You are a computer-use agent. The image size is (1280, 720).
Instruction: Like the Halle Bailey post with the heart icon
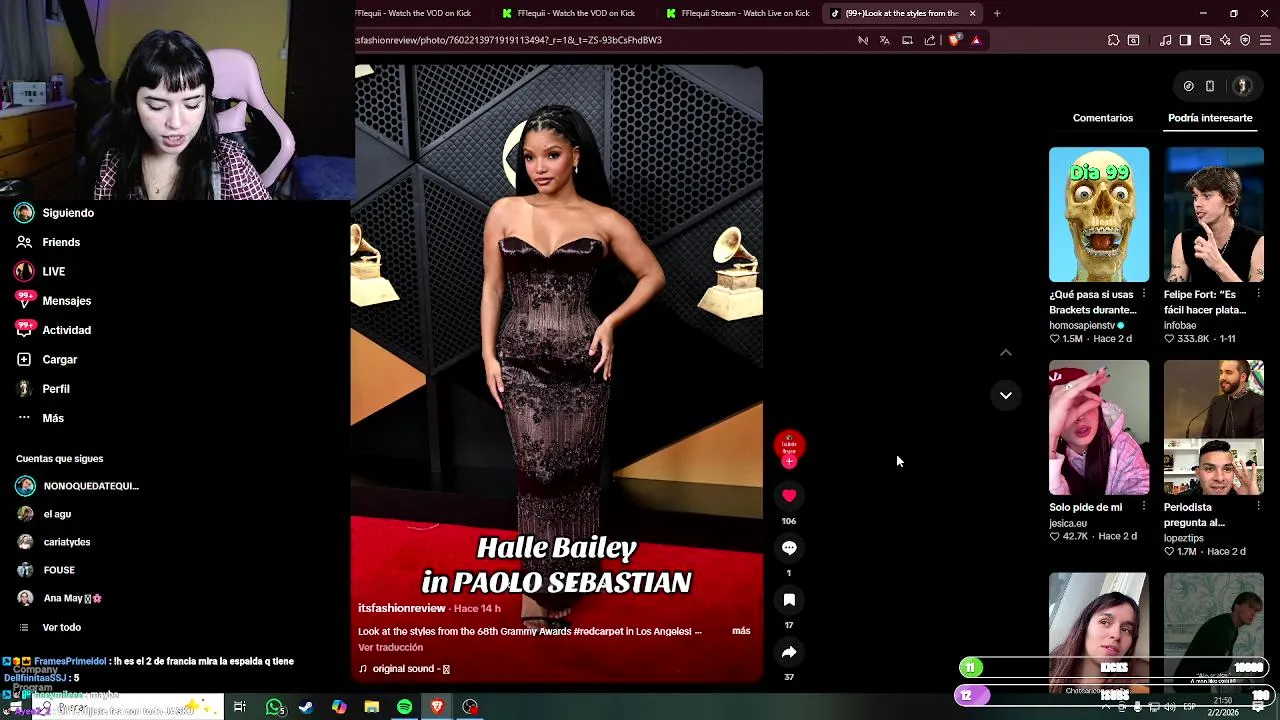click(x=789, y=496)
